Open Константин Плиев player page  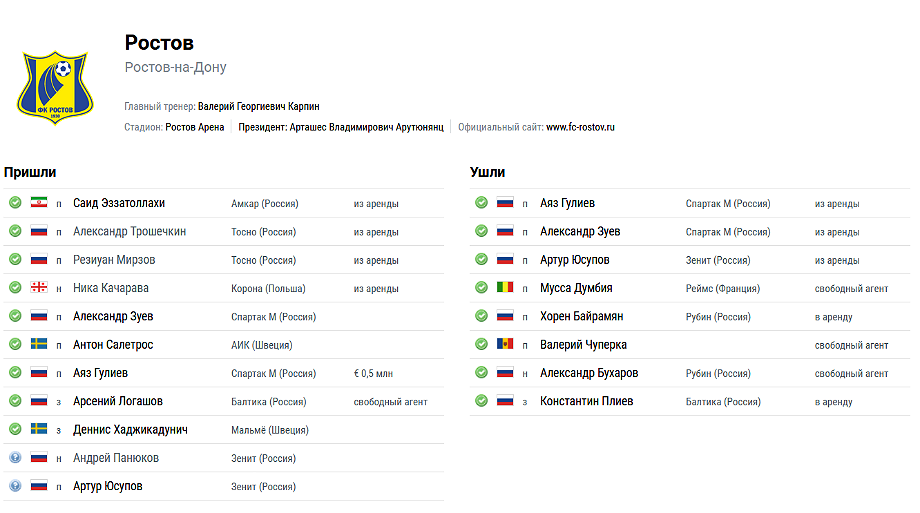587,401
